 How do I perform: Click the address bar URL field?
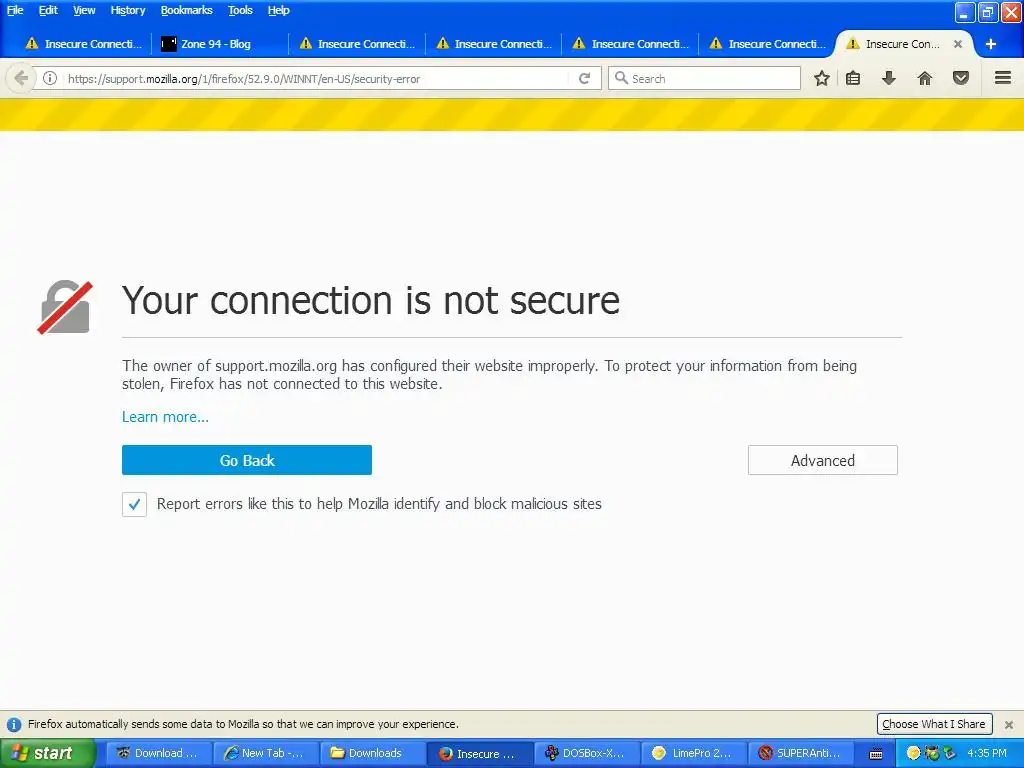(317, 78)
